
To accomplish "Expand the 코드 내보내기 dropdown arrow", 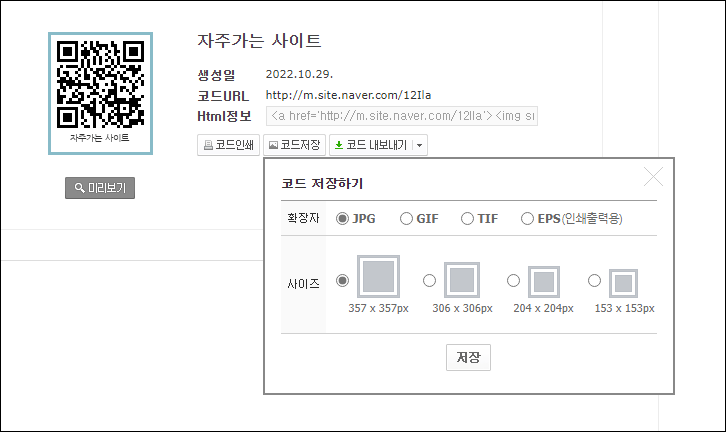I will tap(419, 145).
